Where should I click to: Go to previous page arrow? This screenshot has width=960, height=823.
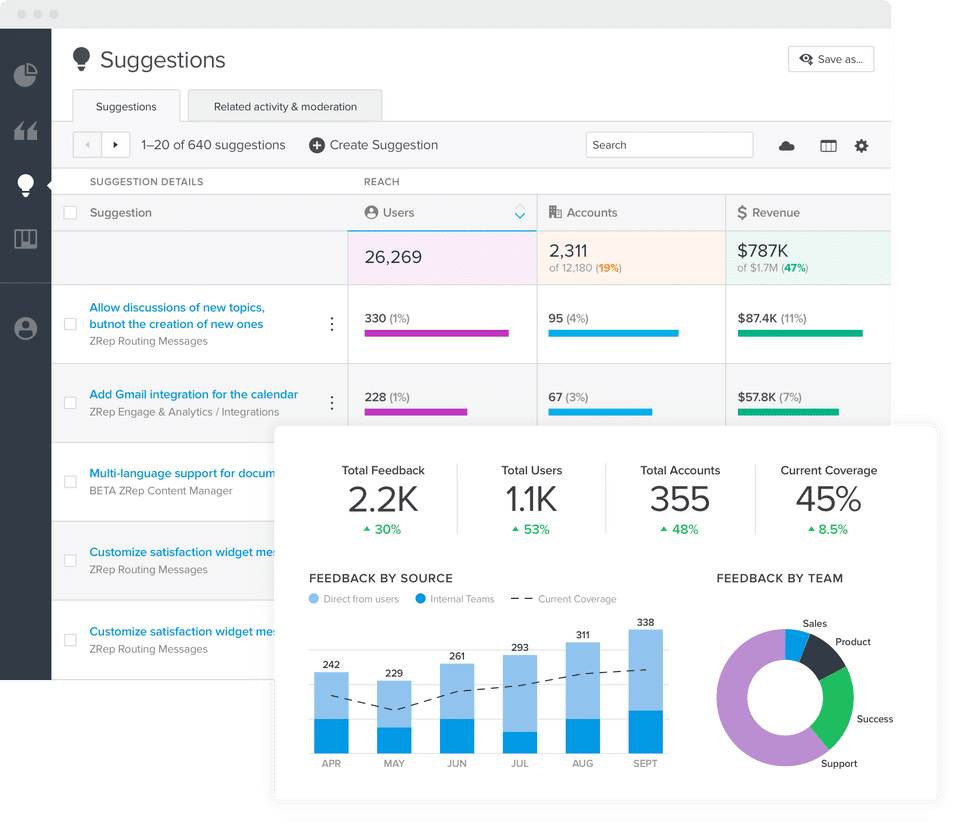88,145
